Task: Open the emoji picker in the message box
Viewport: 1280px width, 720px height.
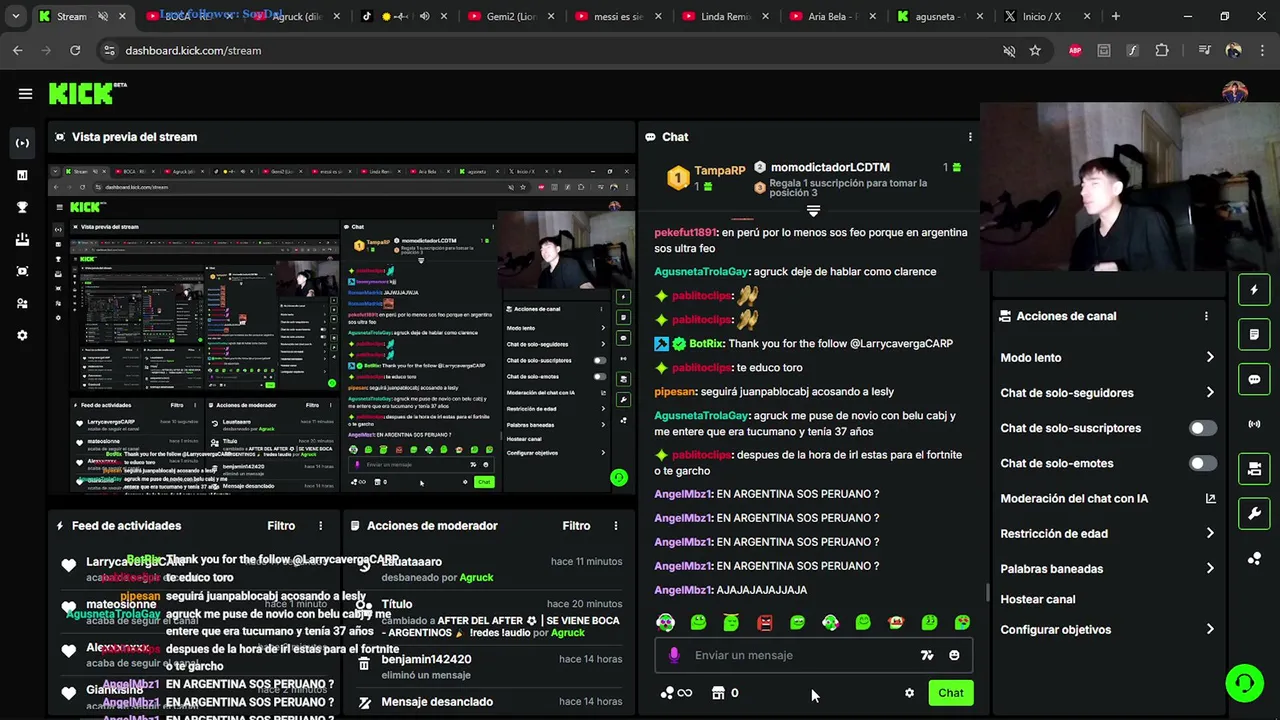Action: pyautogui.click(x=954, y=655)
